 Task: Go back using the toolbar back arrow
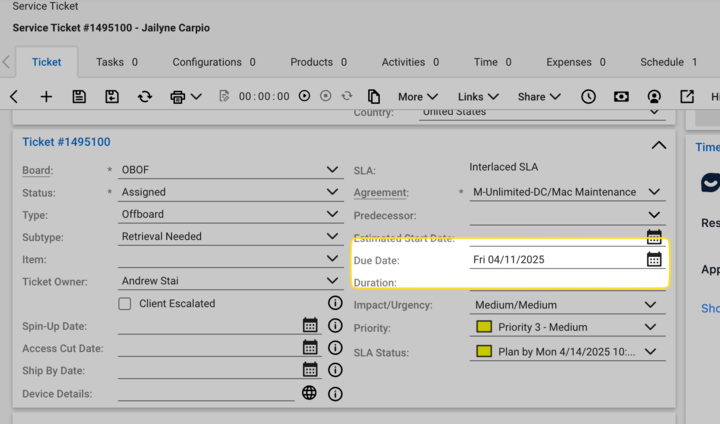[14, 97]
